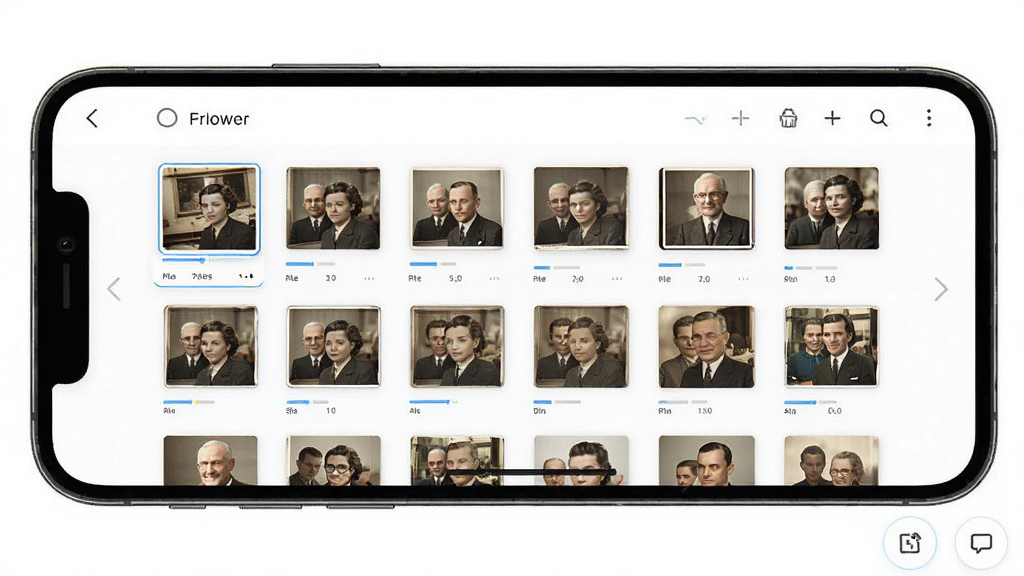Open the highlighted photo of the woman alone
Viewport: 1024px width, 576px height.
pos(209,208)
